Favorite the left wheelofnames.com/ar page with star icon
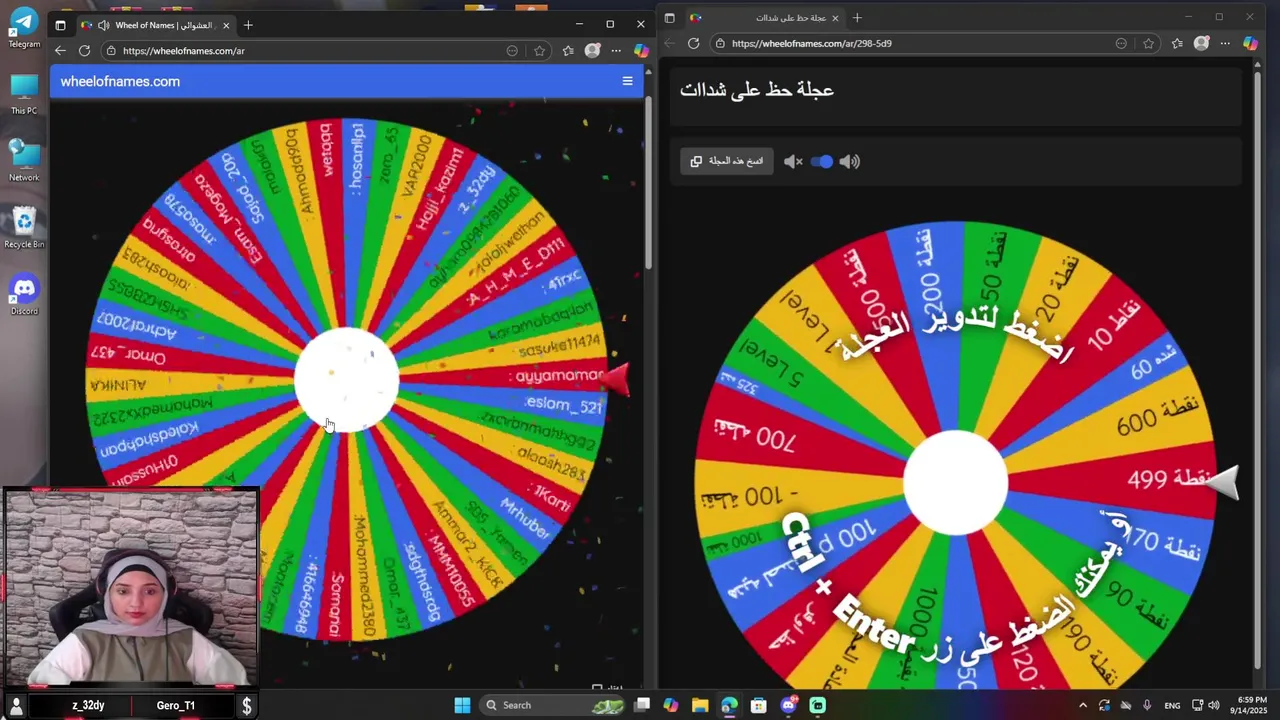Image resolution: width=1280 pixels, height=720 pixels. (x=540, y=50)
